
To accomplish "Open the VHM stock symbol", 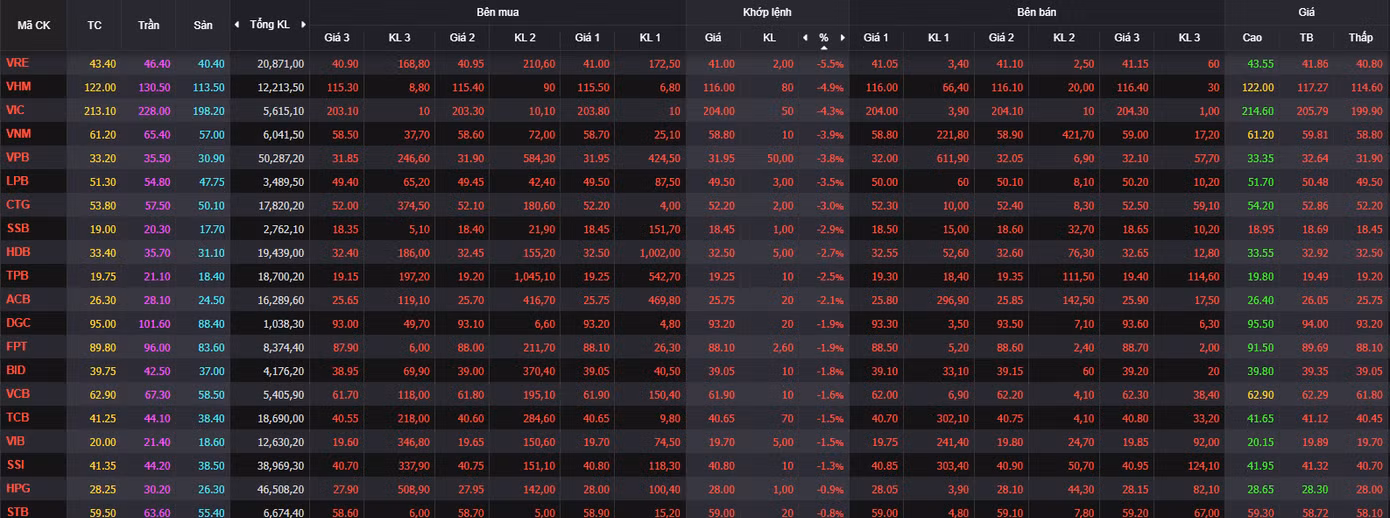I will (x=18, y=87).
